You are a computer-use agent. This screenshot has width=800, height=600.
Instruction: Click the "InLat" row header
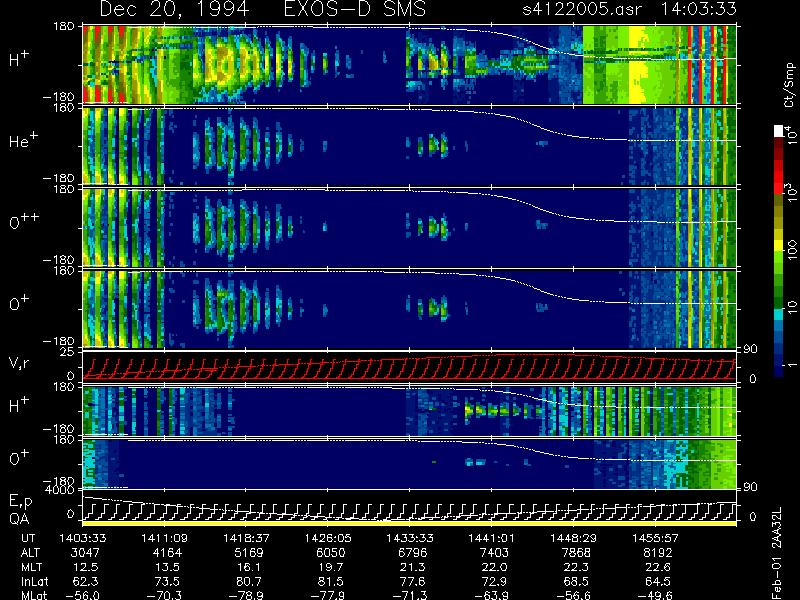pyautogui.click(x=35, y=581)
